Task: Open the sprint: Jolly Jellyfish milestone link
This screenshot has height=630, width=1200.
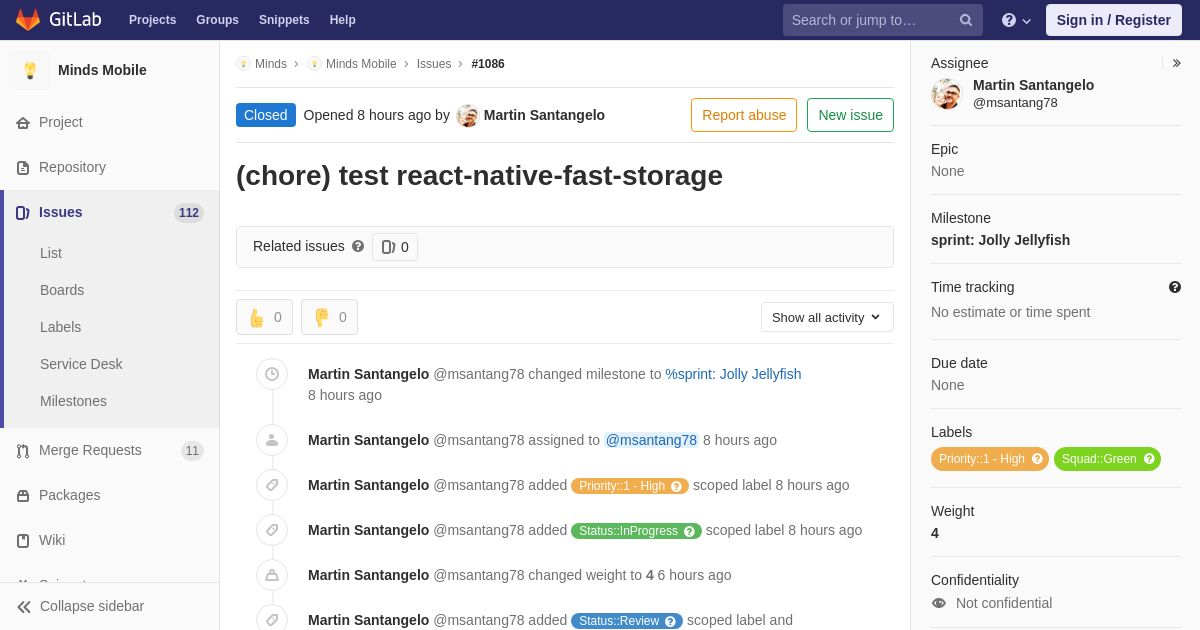Action: pyautogui.click(x=1000, y=240)
